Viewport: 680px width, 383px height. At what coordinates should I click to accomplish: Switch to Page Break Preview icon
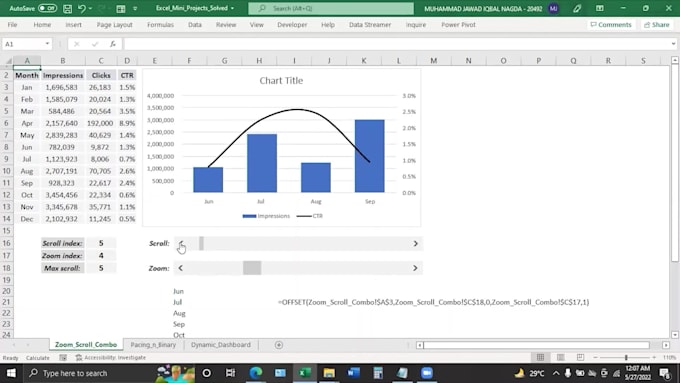coord(580,357)
